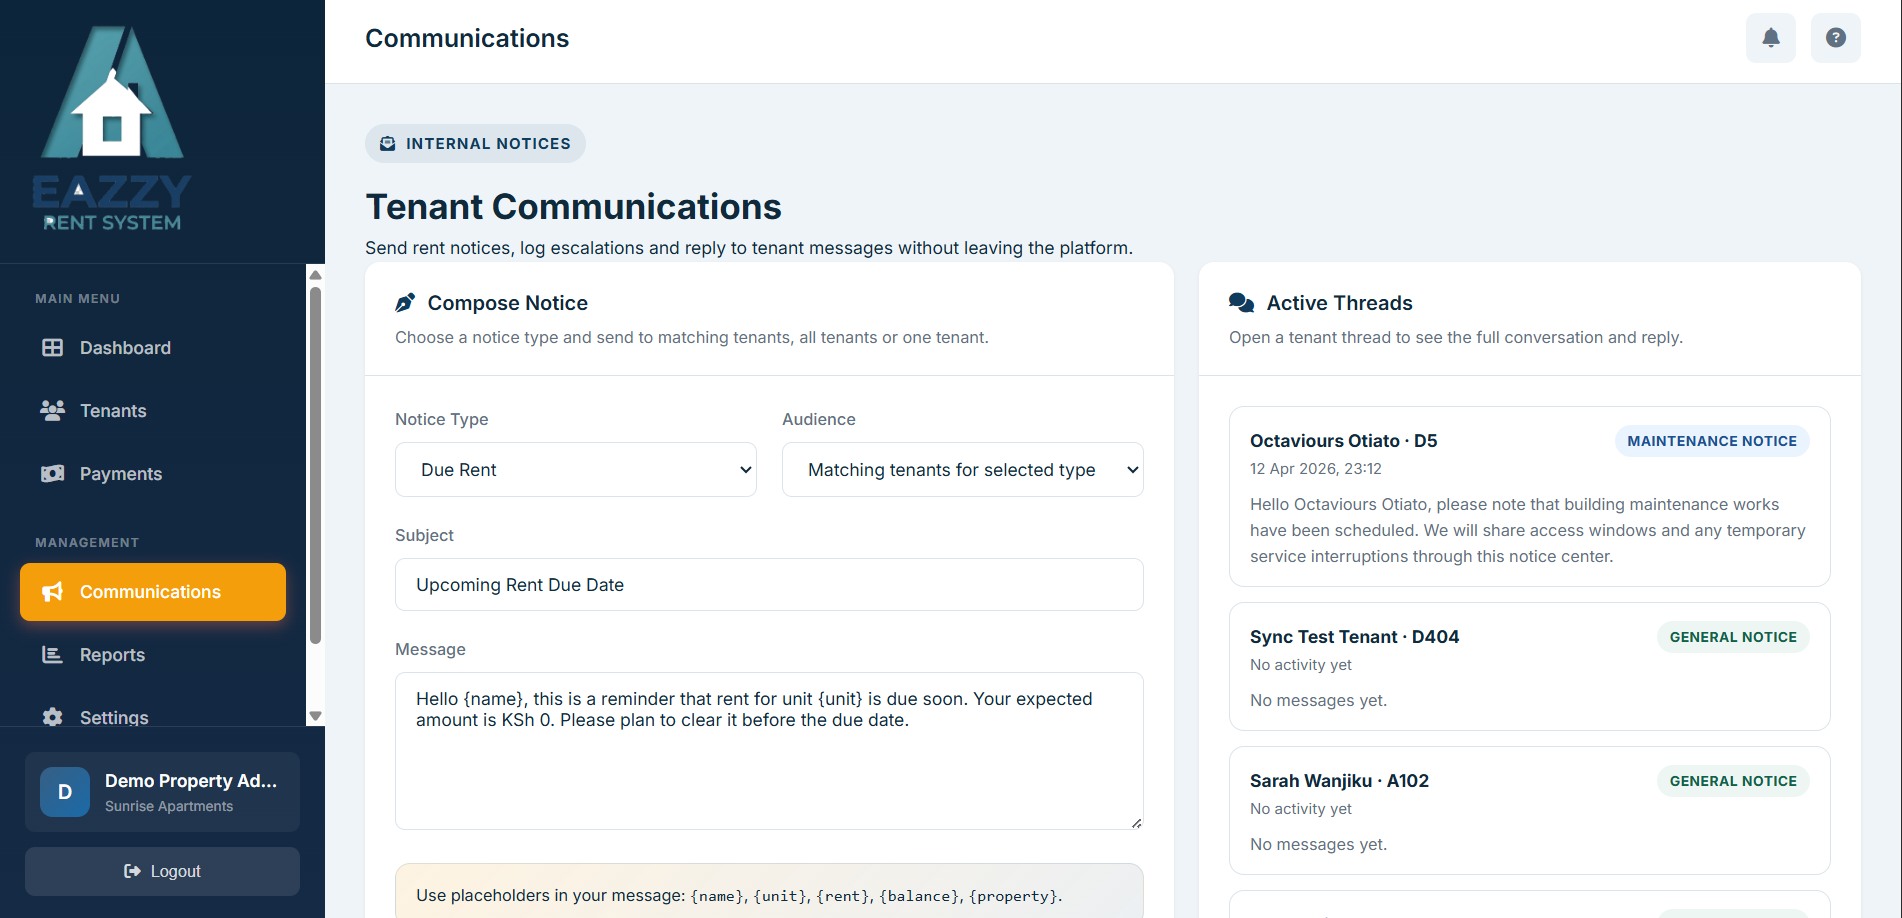Click the Compose Notice heading
The width and height of the screenshot is (1902, 918).
[x=507, y=303]
